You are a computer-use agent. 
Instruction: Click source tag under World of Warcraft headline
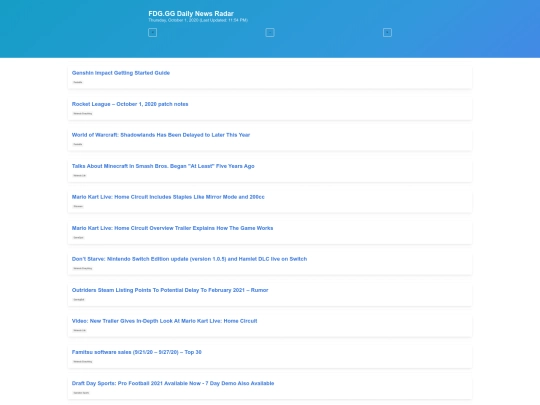[78, 144]
